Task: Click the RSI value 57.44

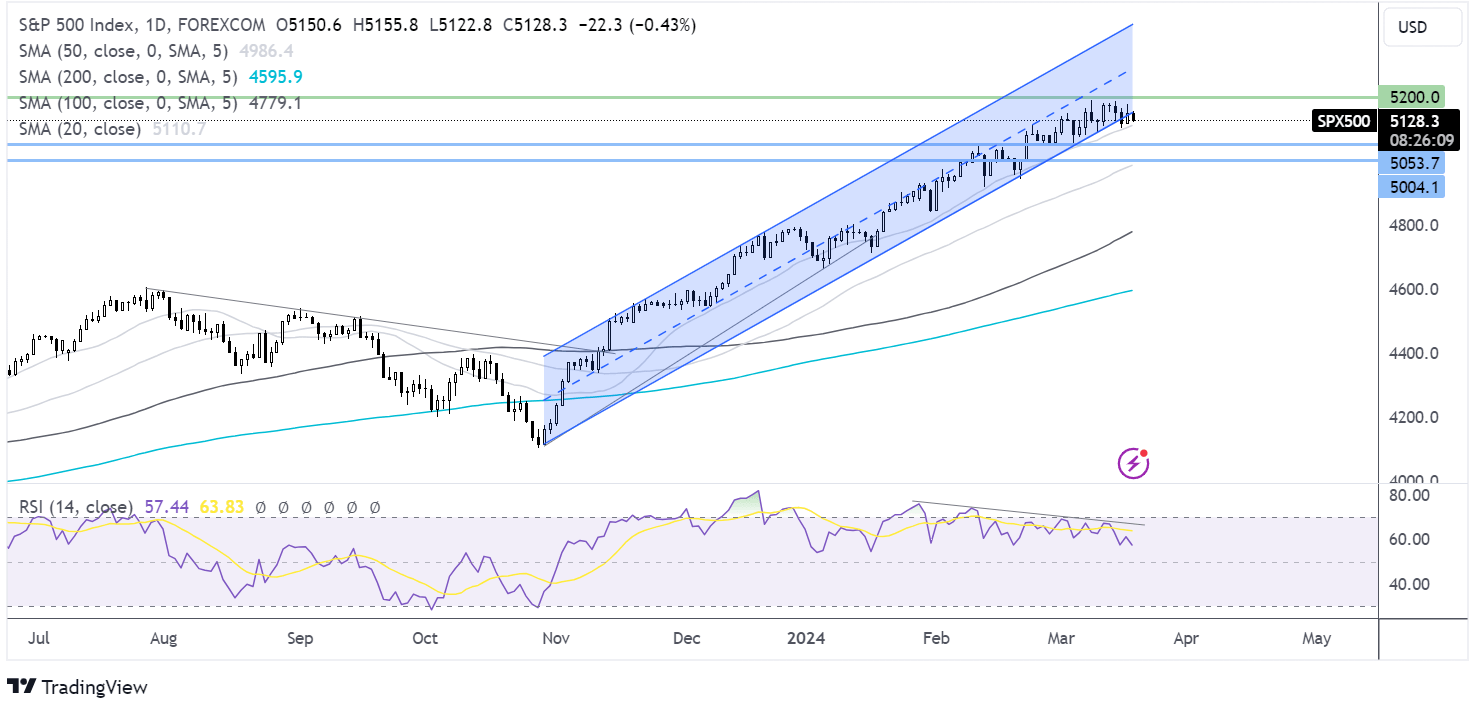Action: [x=165, y=508]
